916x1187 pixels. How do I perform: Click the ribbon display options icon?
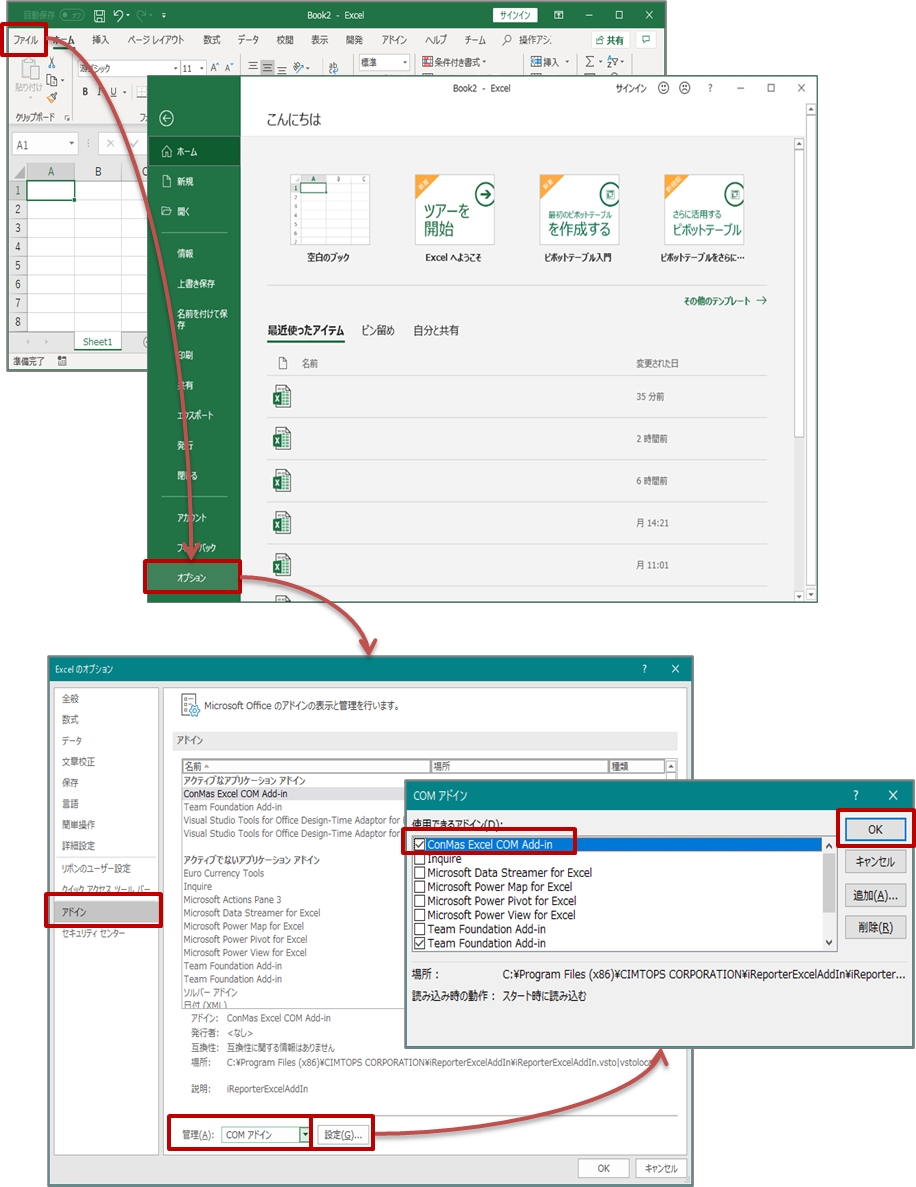pyautogui.click(x=558, y=16)
